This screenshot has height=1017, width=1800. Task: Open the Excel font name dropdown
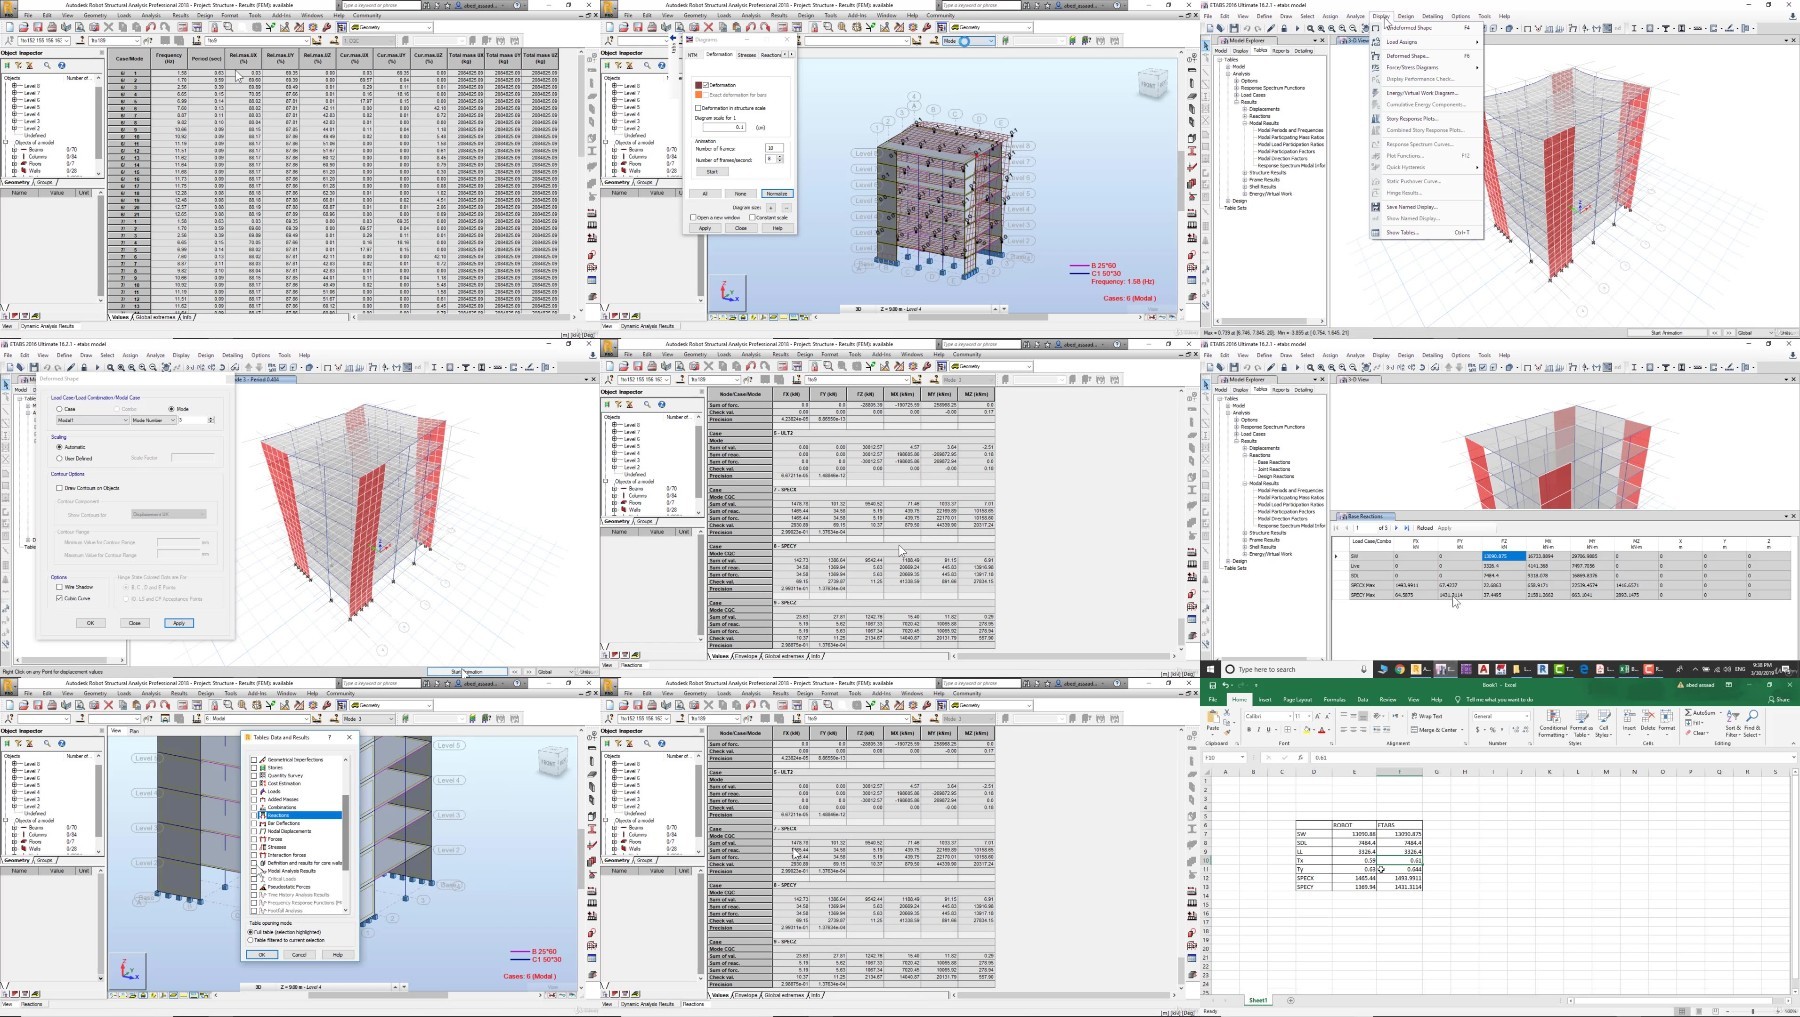[x=1288, y=716]
